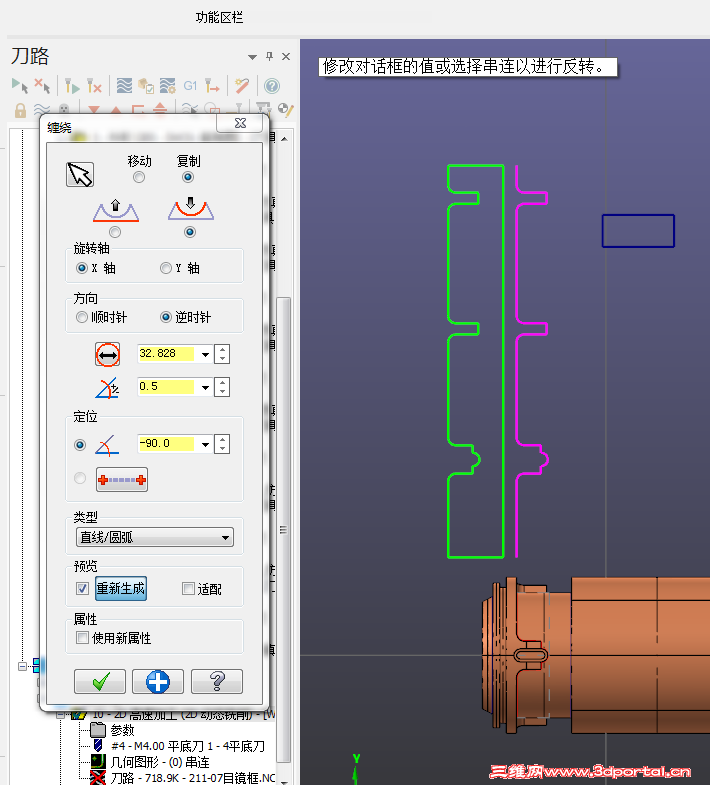Launch Backplot selected operations icon

[x=124, y=86]
